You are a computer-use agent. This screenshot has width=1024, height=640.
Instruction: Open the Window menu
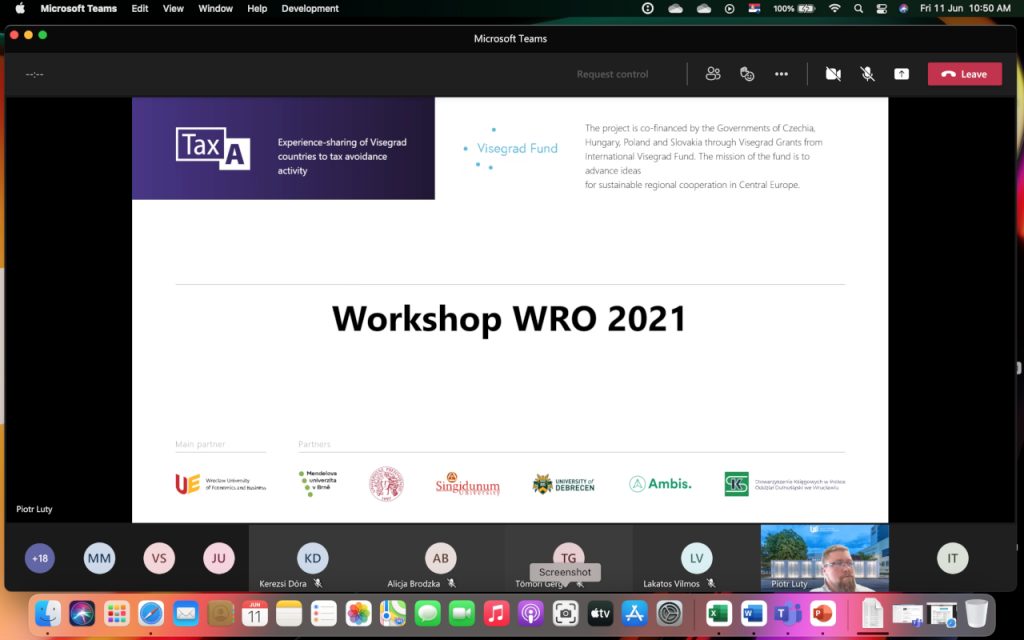(x=215, y=8)
